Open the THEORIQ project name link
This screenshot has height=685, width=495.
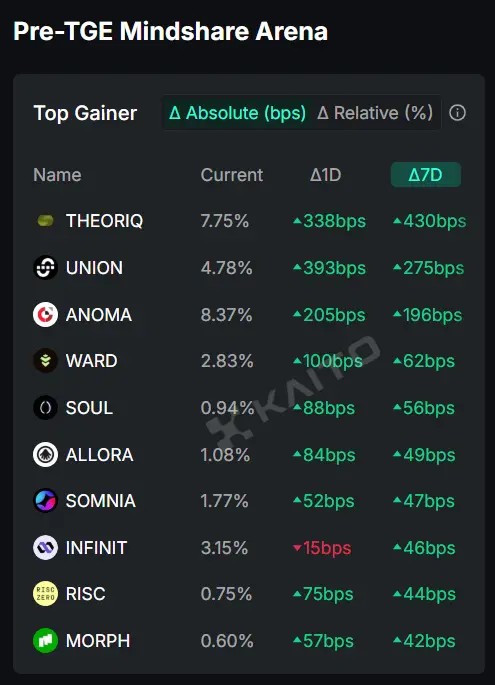click(x=104, y=221)
